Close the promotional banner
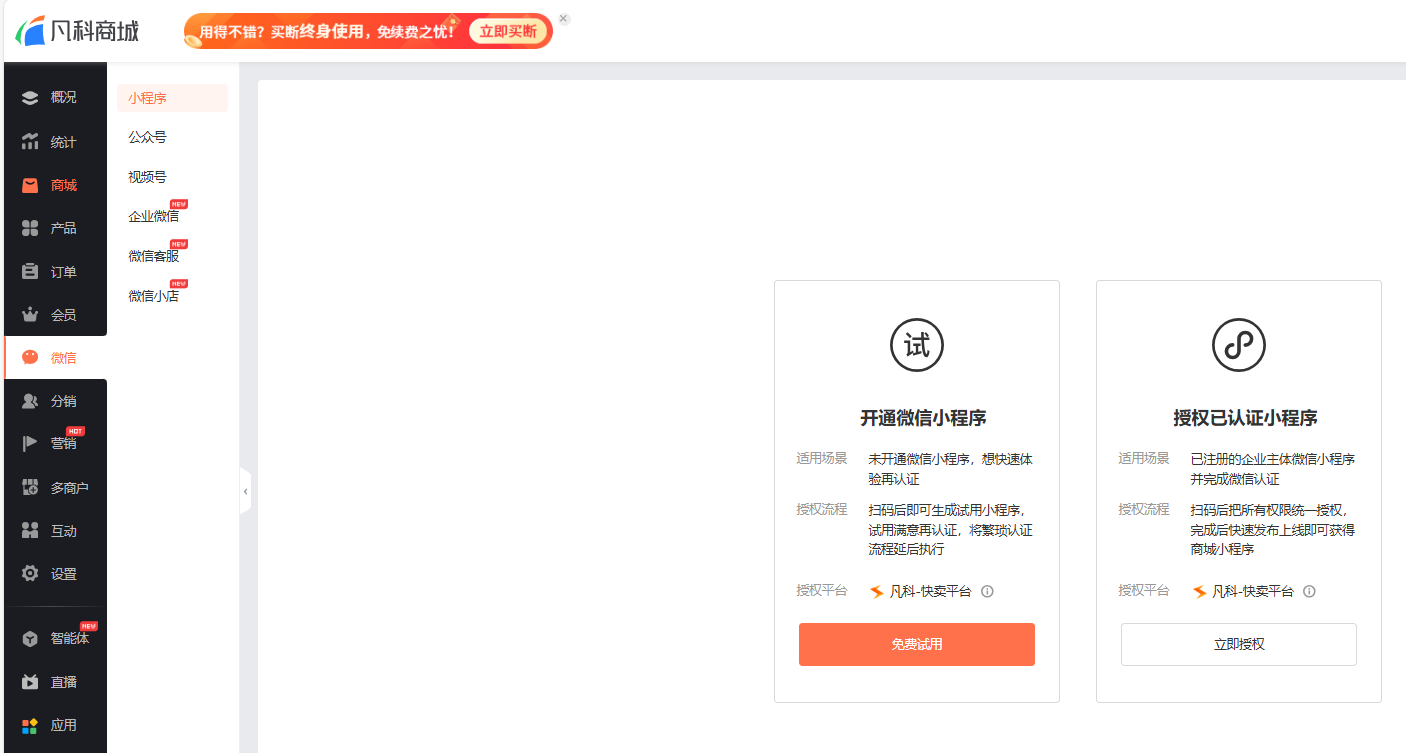 tap(564, 19)
